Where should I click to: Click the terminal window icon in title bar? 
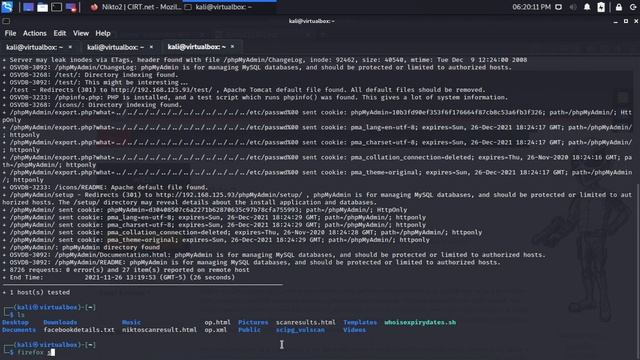[x=6, y=21]
